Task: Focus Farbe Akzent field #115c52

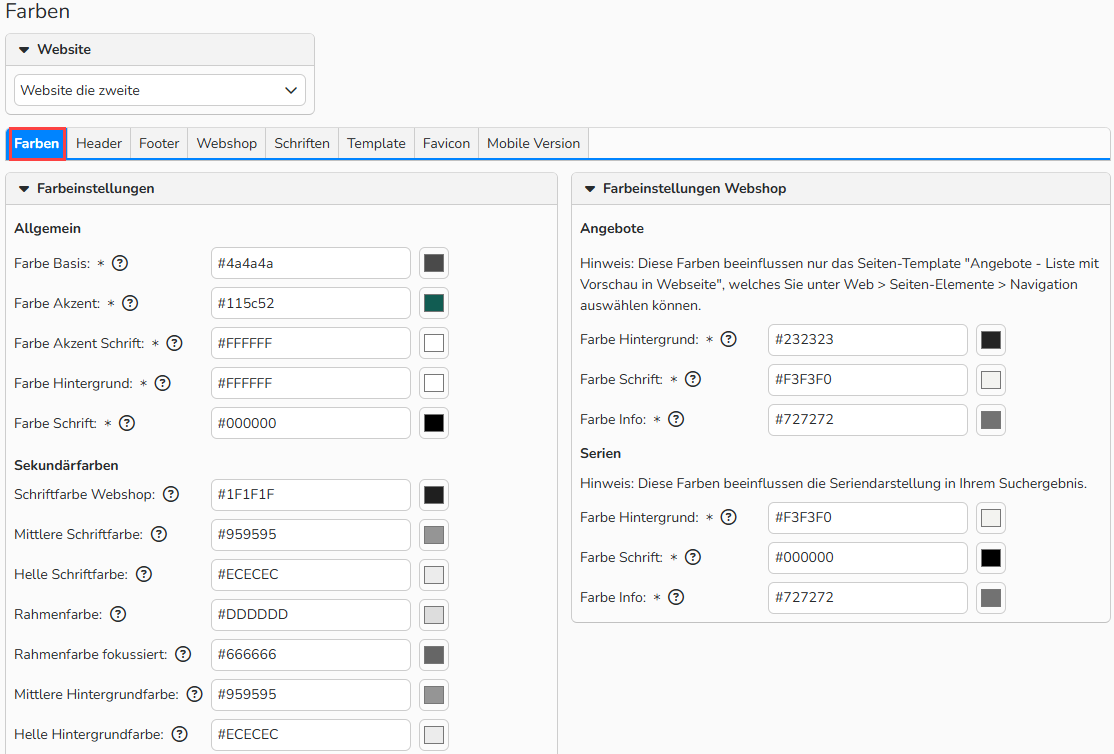Action: pyautogui.click(x=311, y=303)
